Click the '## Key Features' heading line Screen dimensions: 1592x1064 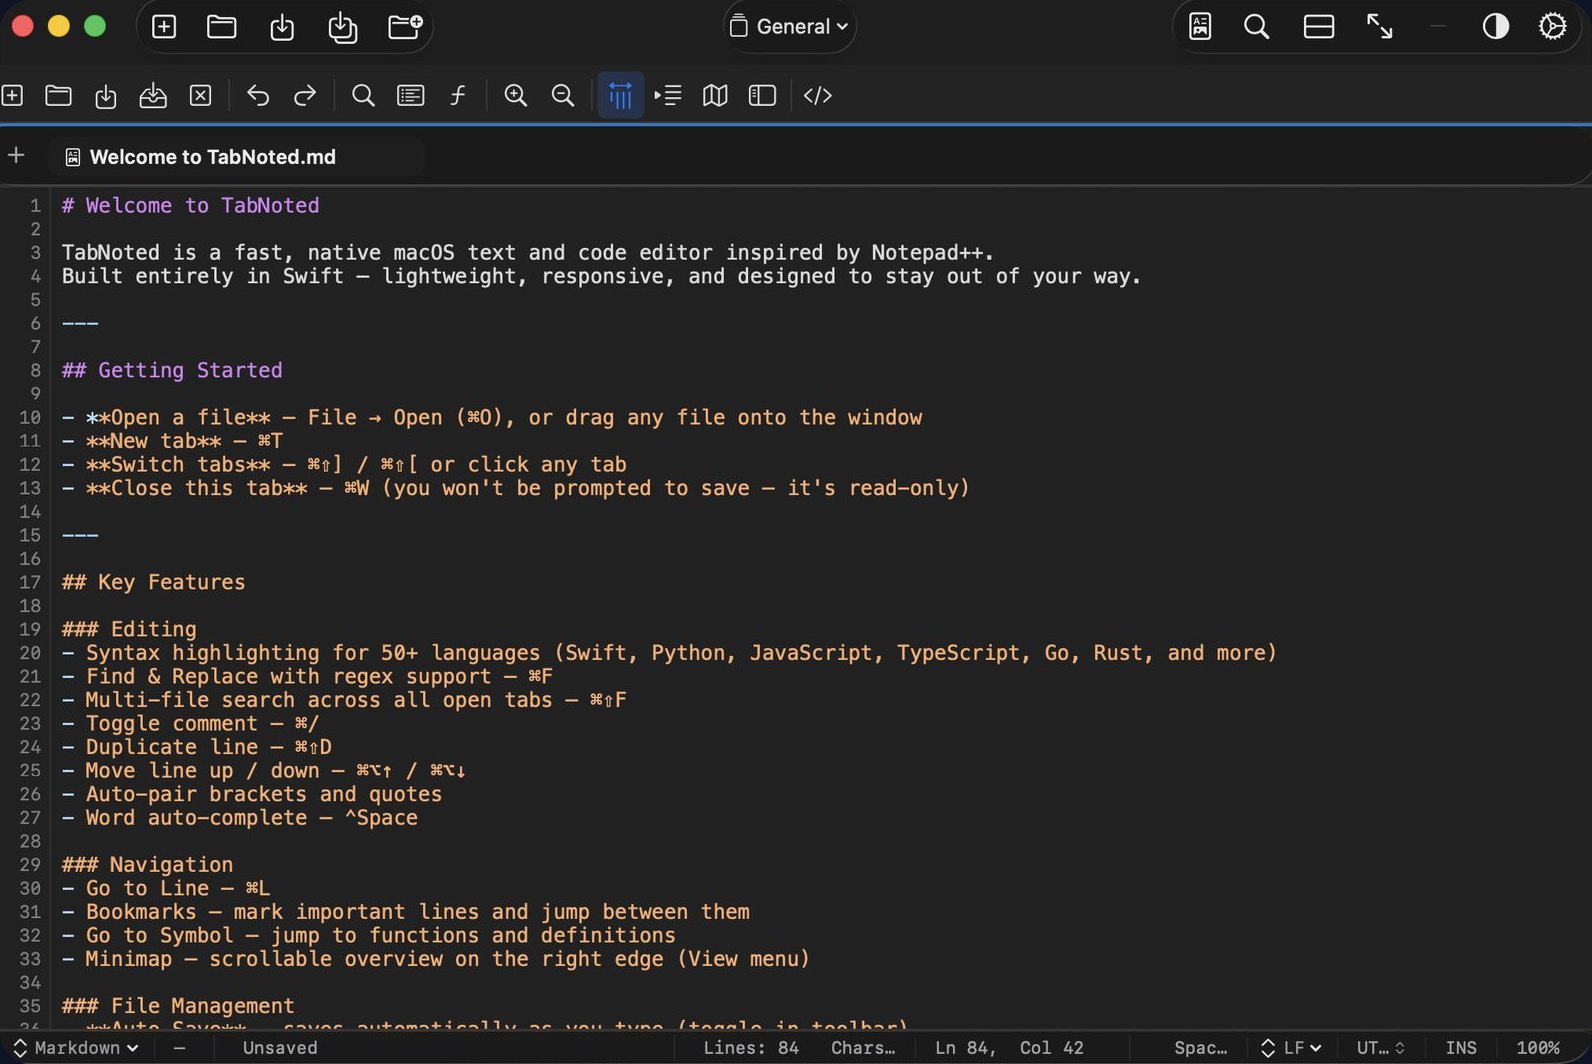[x=153, y=582]
